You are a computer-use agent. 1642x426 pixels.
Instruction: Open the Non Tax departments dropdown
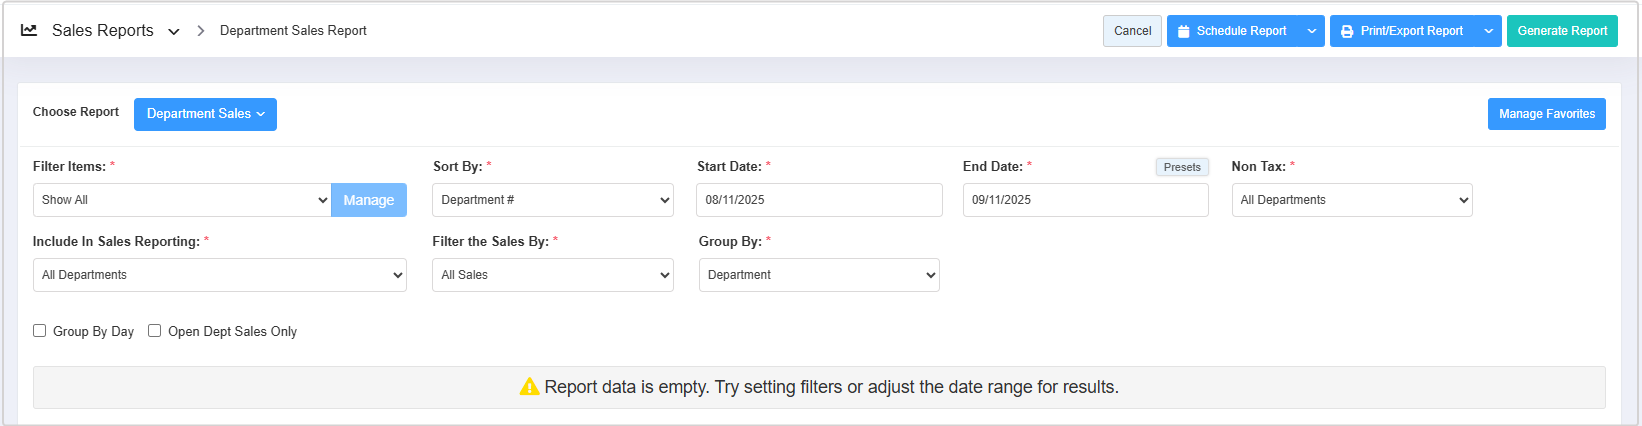pos(1351,200)
